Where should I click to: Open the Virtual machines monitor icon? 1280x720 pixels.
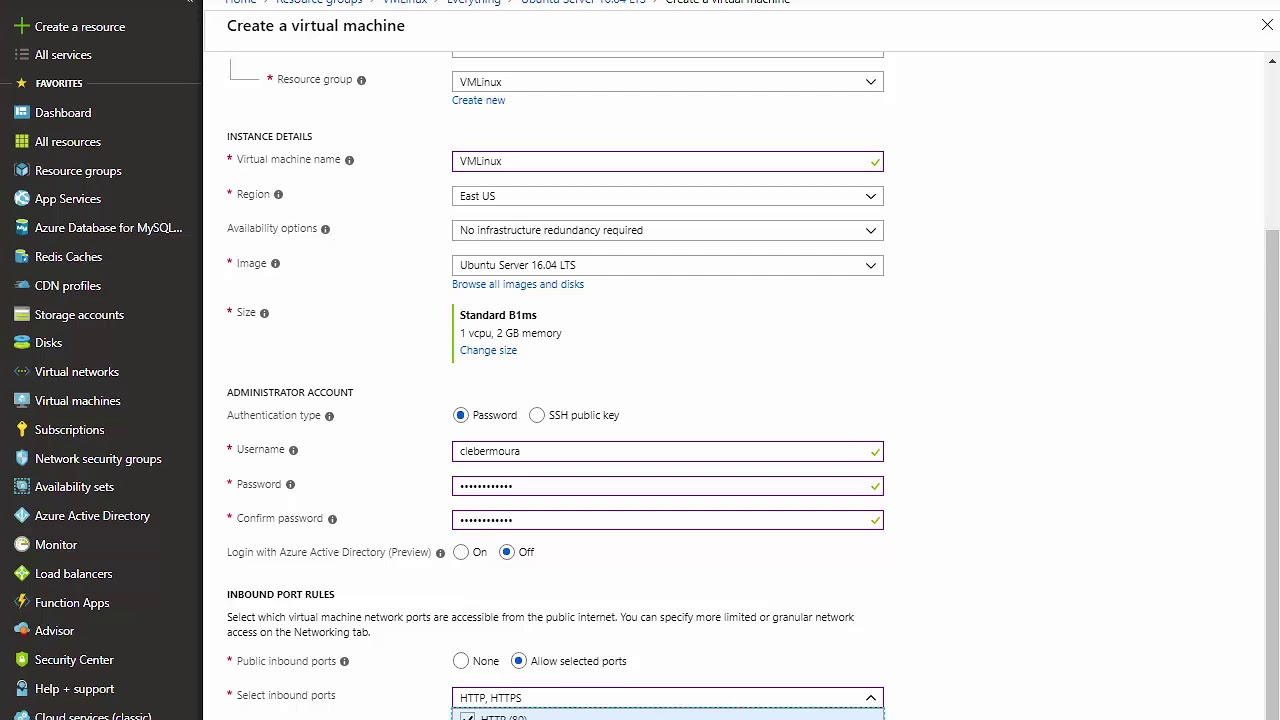click(22, 401)
